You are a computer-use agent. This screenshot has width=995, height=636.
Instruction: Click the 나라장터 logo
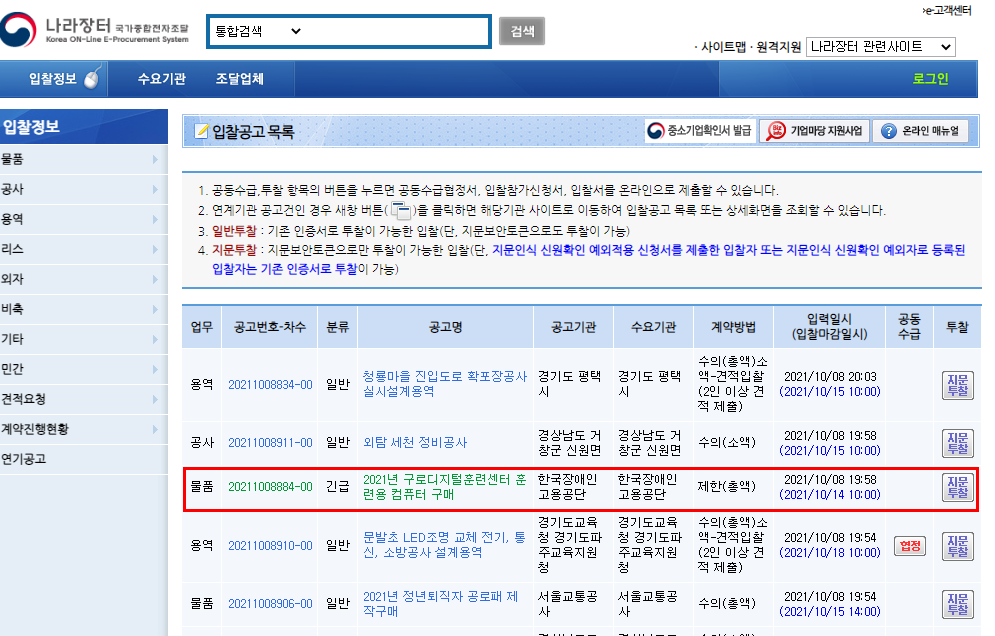[x=95, y=29]
